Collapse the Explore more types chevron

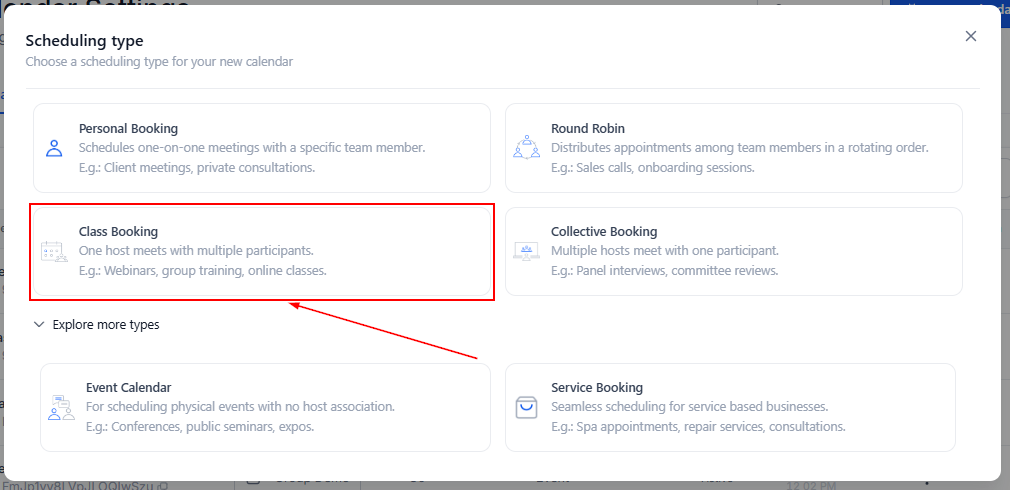point(39,325)
